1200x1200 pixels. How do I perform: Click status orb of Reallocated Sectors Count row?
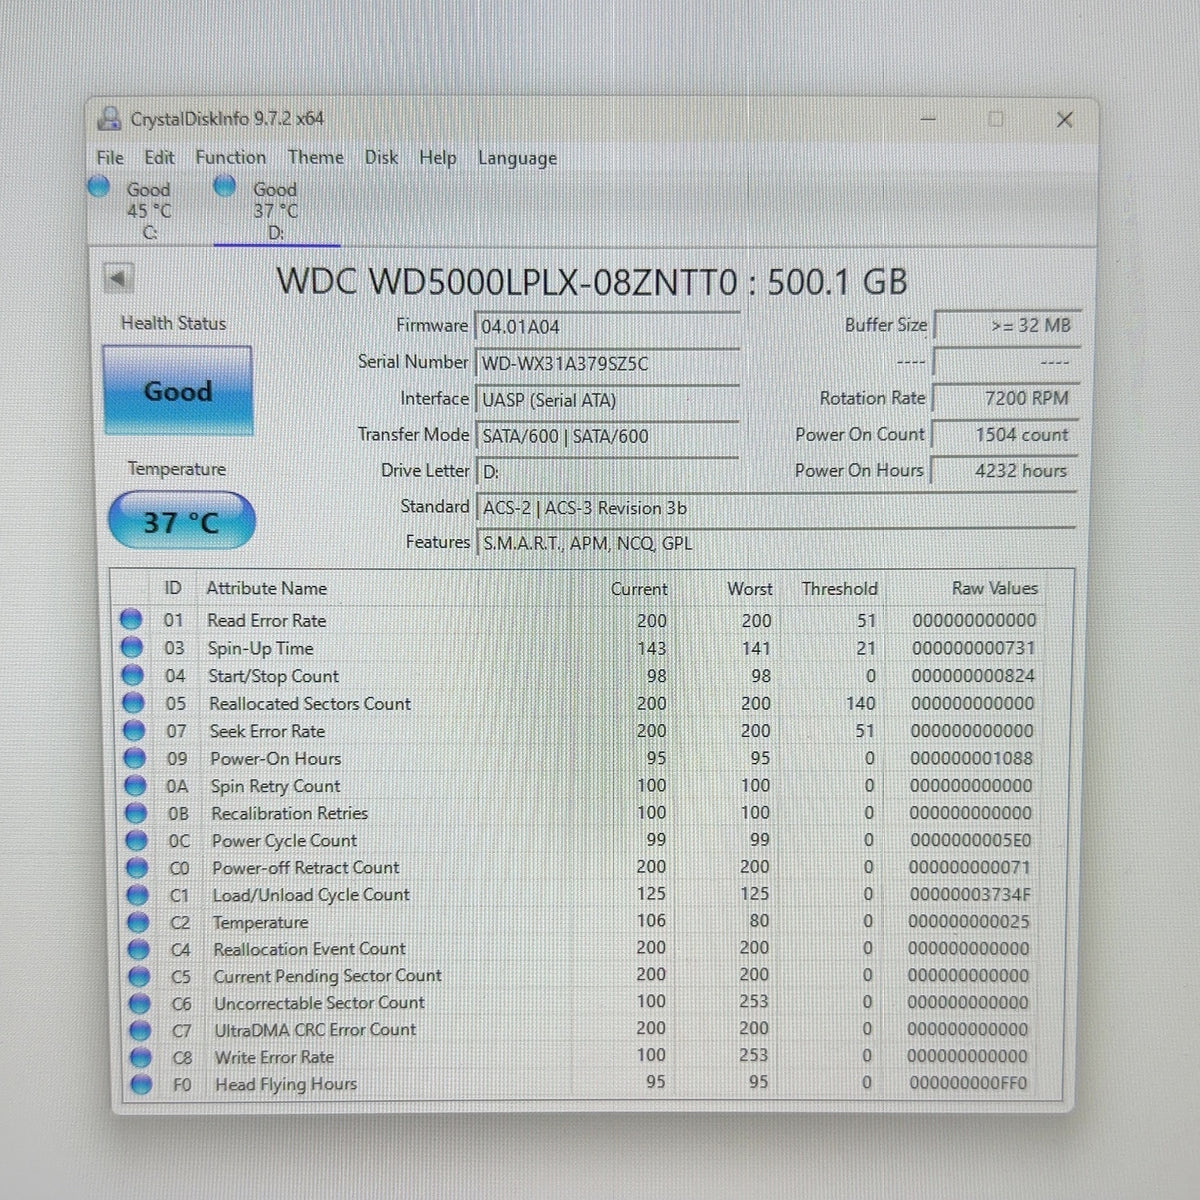pos(133,703)
